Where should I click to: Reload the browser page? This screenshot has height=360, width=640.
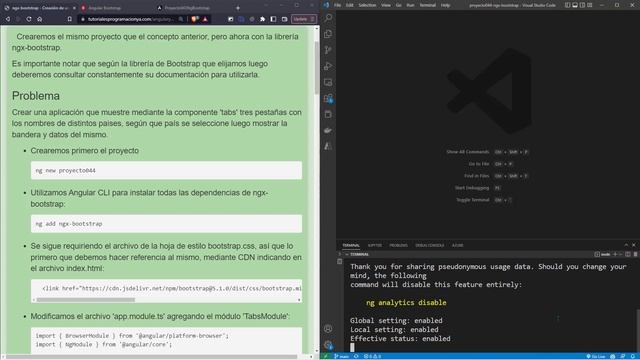(x=29, y=19)
